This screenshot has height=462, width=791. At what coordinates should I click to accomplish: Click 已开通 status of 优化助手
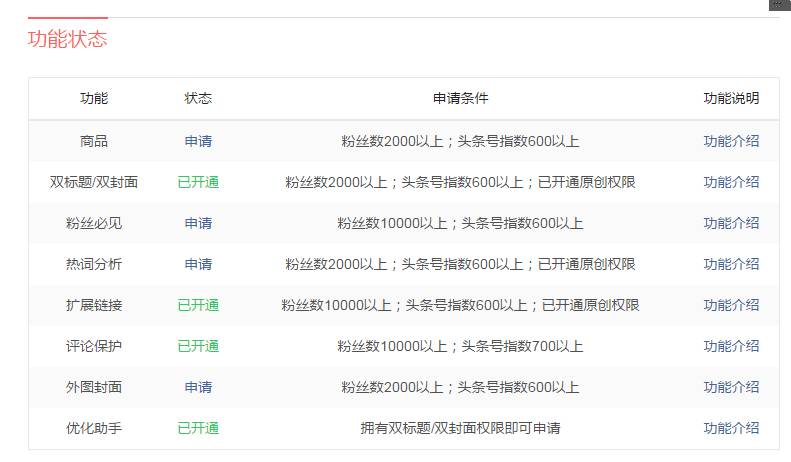pos(198,428)
